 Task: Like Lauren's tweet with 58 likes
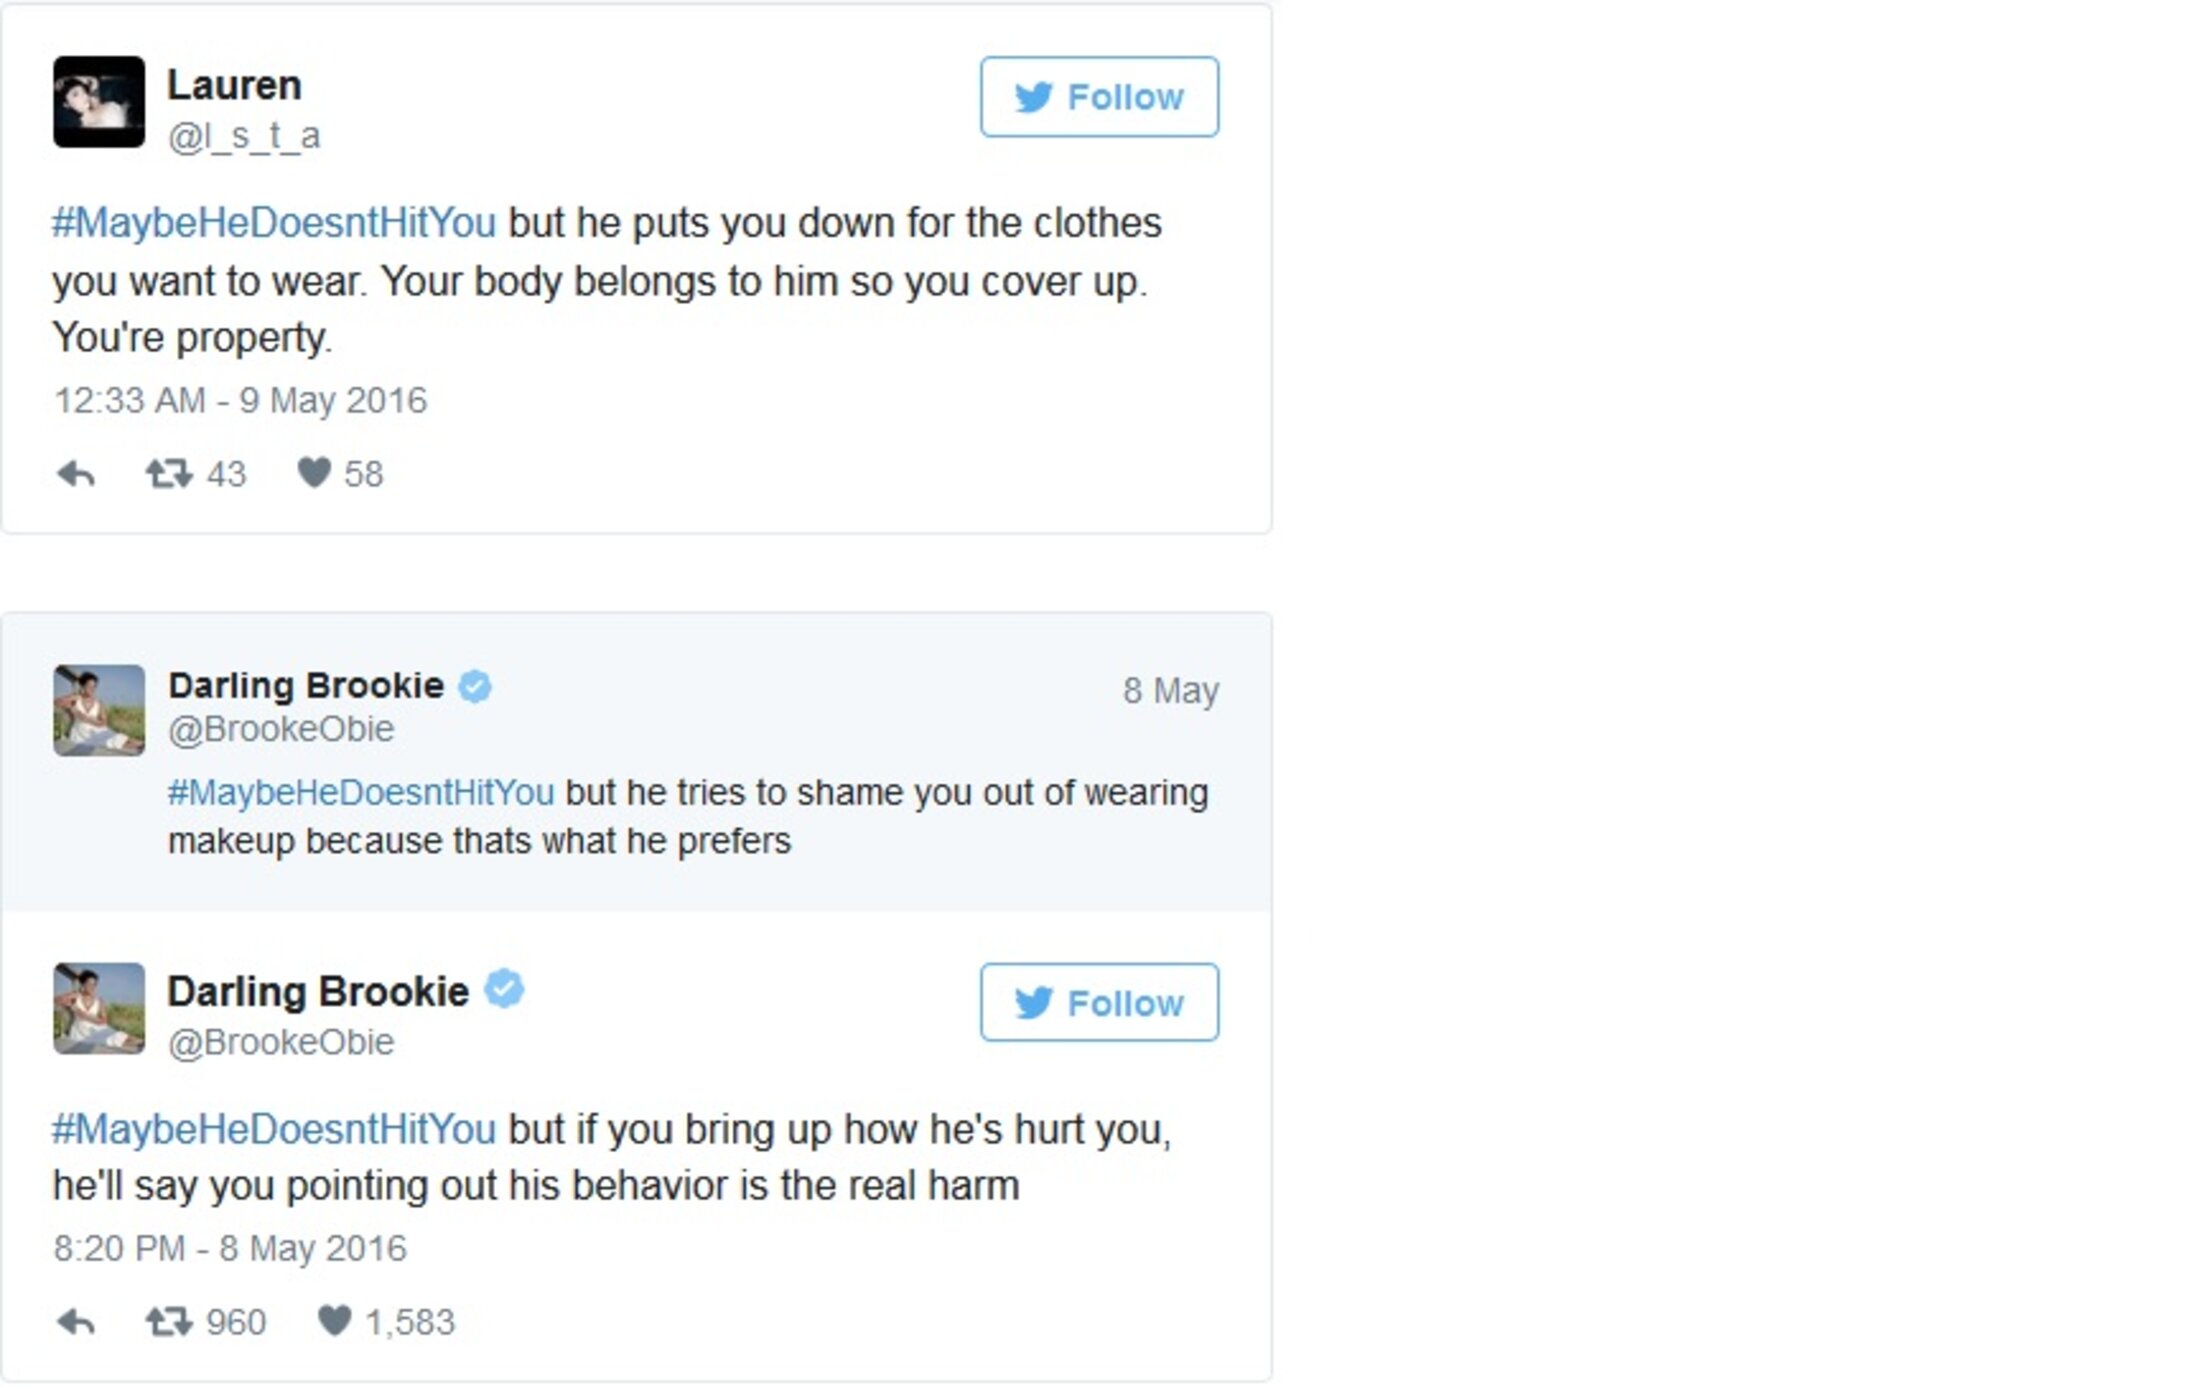[314, 472]
